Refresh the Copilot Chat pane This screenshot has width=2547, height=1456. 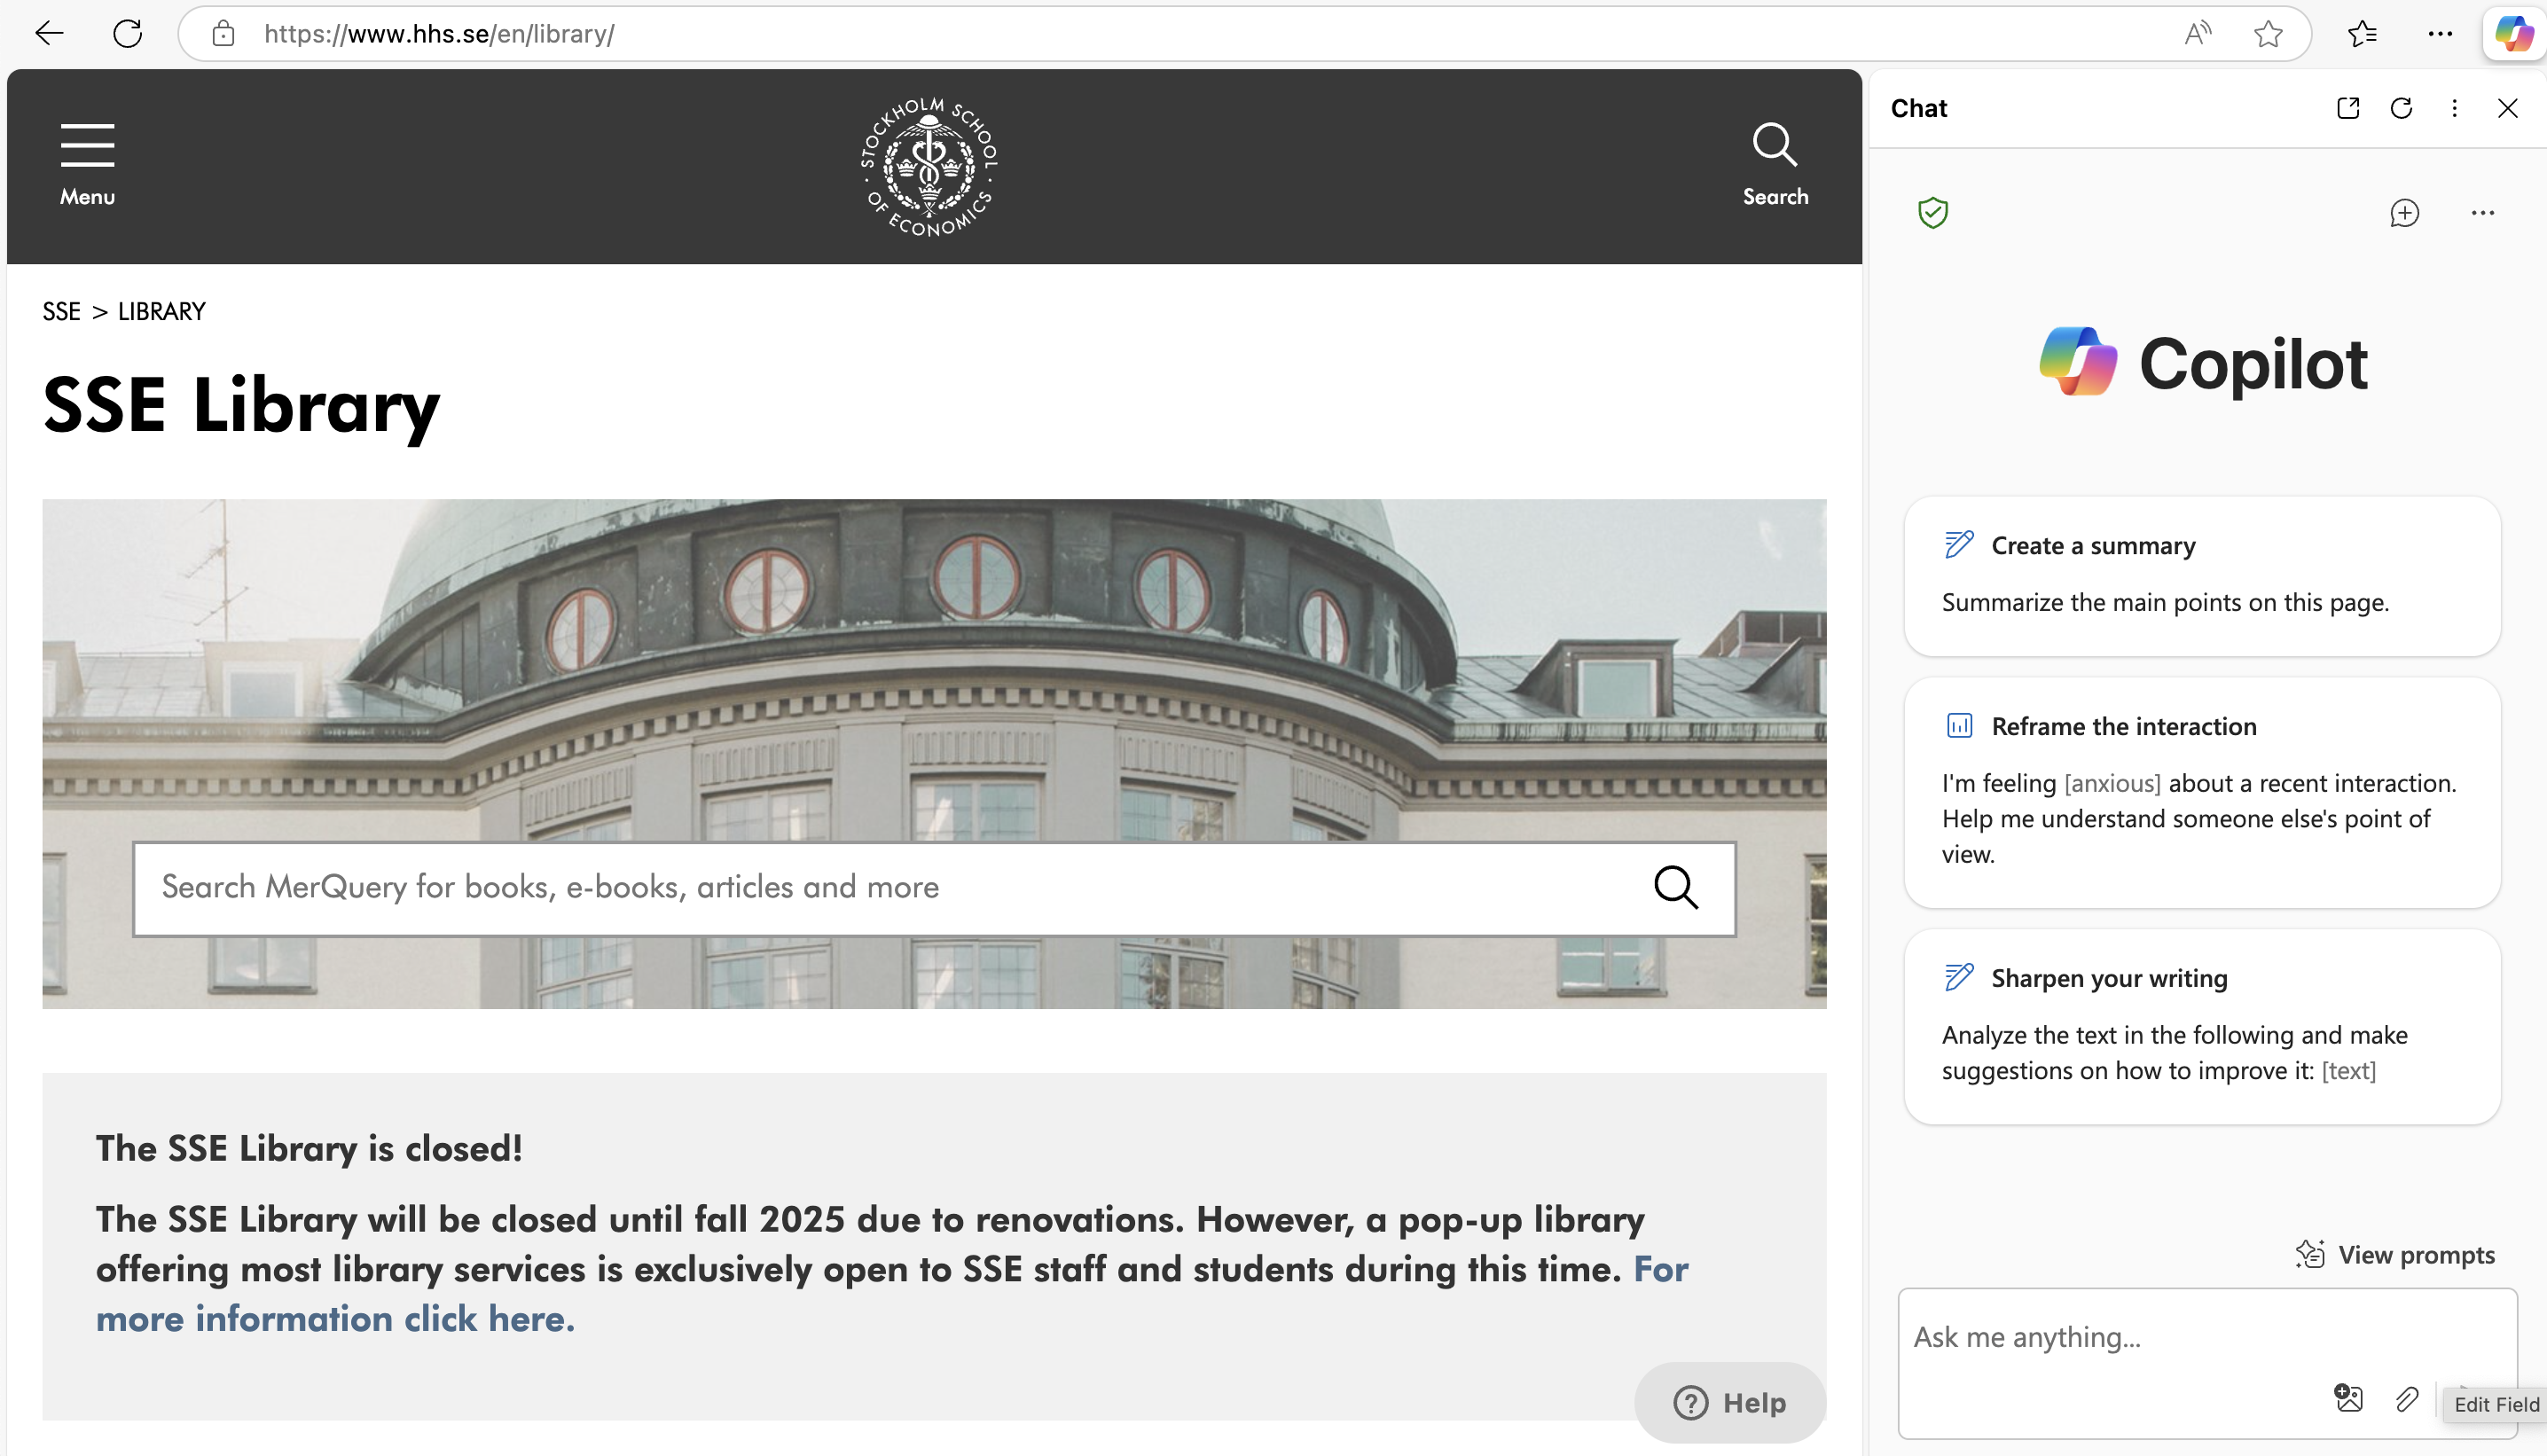click(2401, 108)
